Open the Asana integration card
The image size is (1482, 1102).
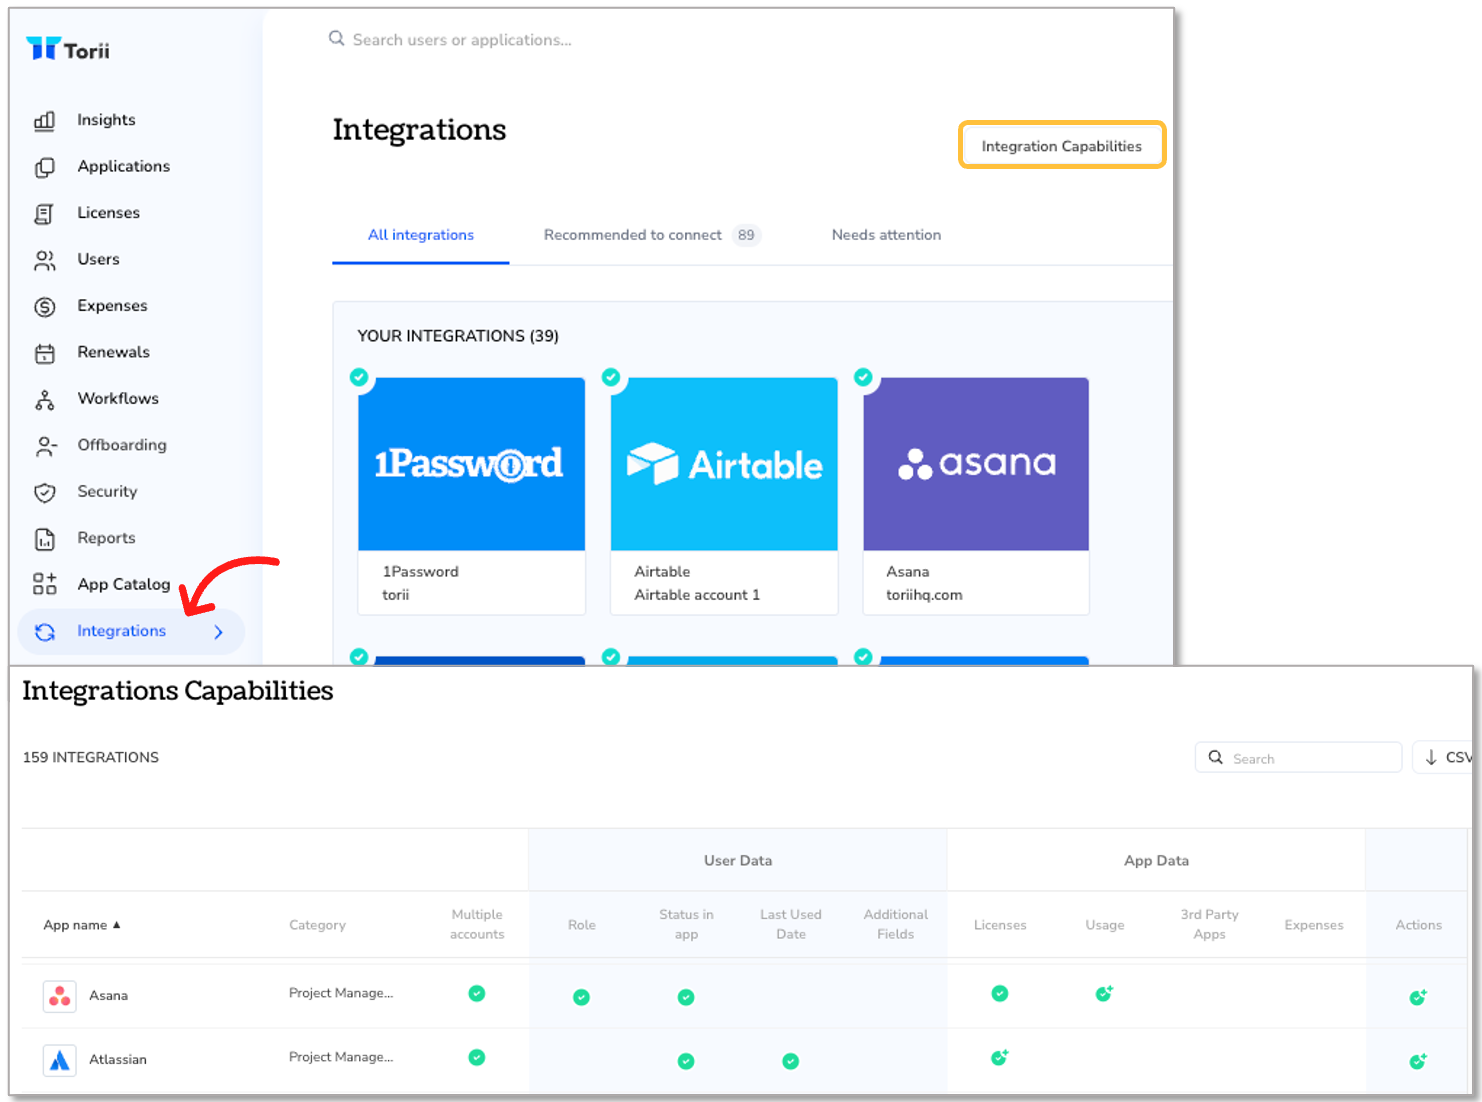(976, 495)
